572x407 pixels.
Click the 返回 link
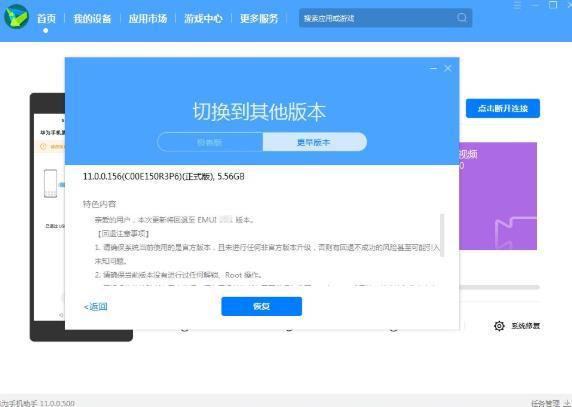point(96,307)
